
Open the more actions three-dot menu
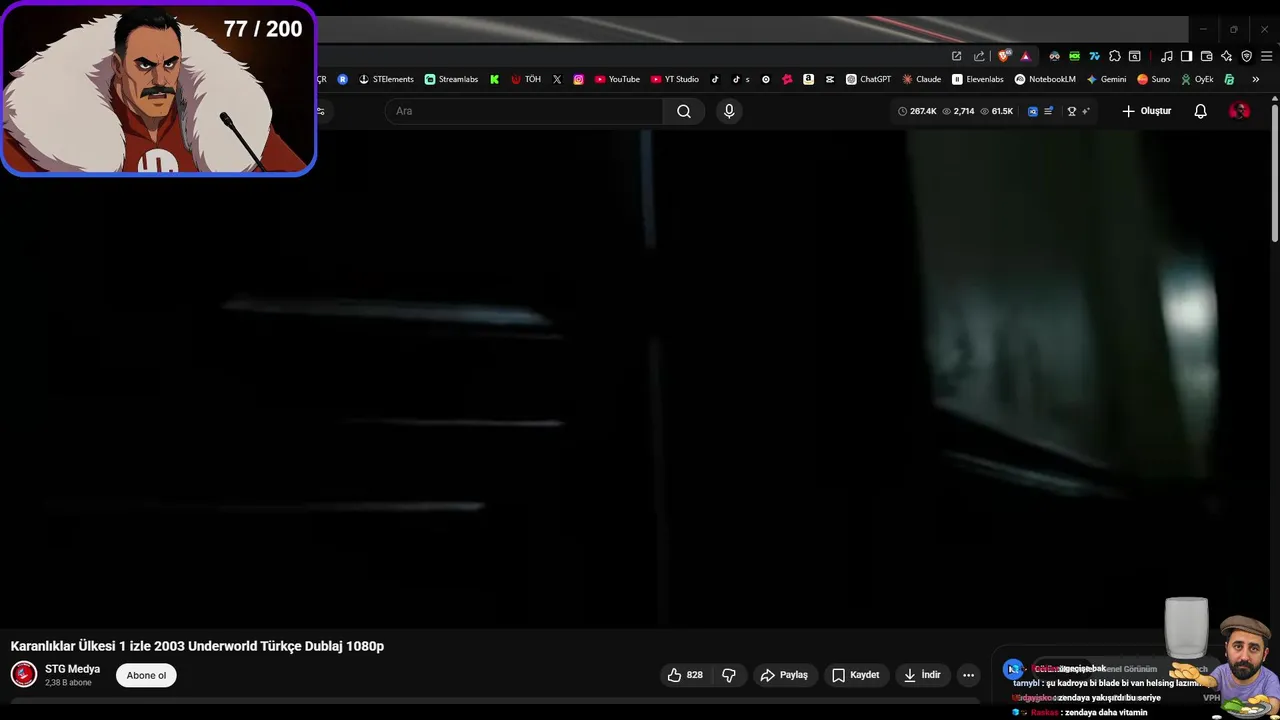968,675
